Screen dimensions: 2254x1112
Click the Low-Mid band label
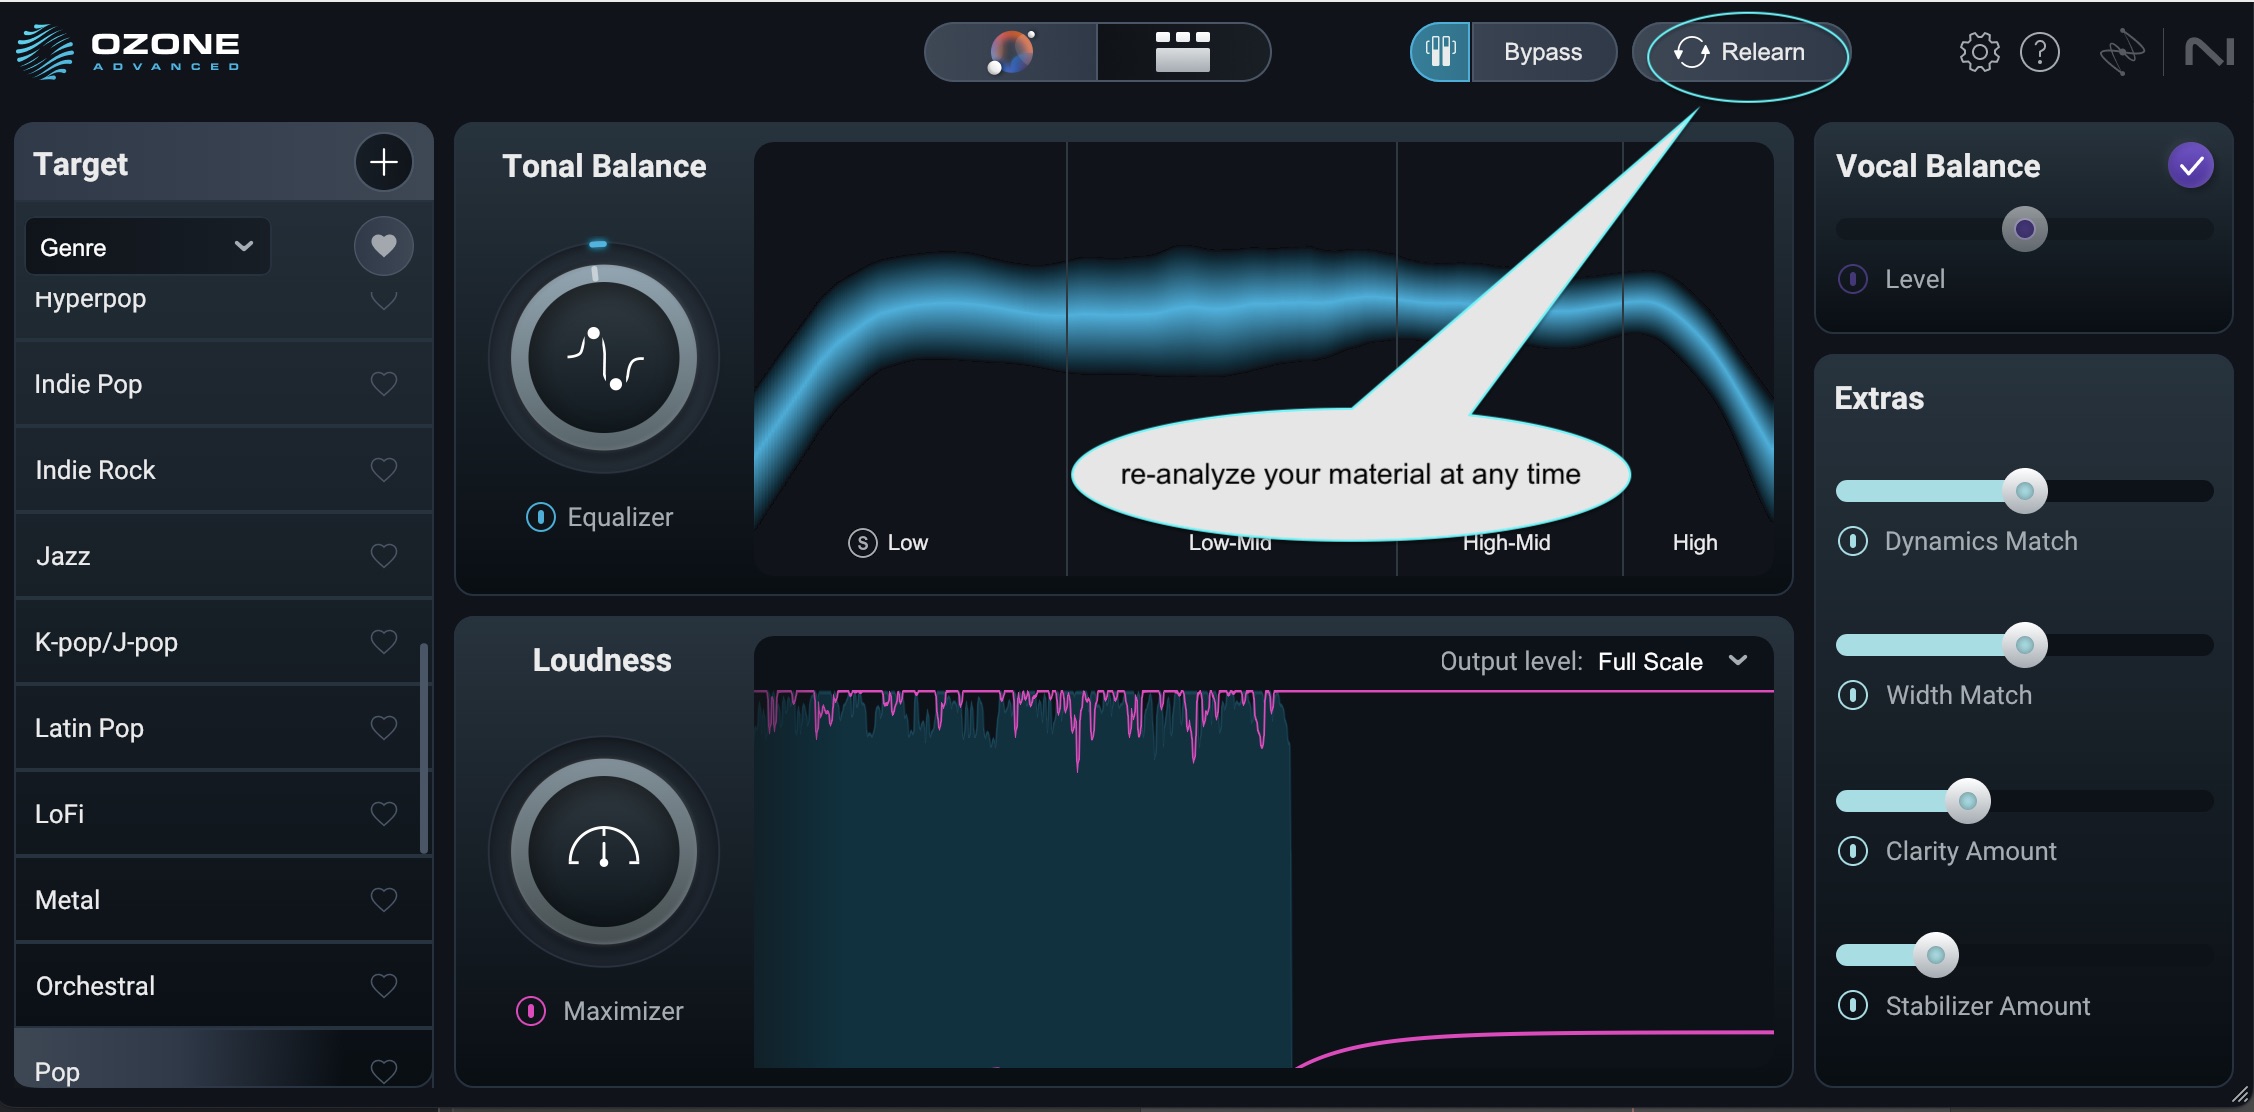pyautogui.click(x=1230, y=543)
